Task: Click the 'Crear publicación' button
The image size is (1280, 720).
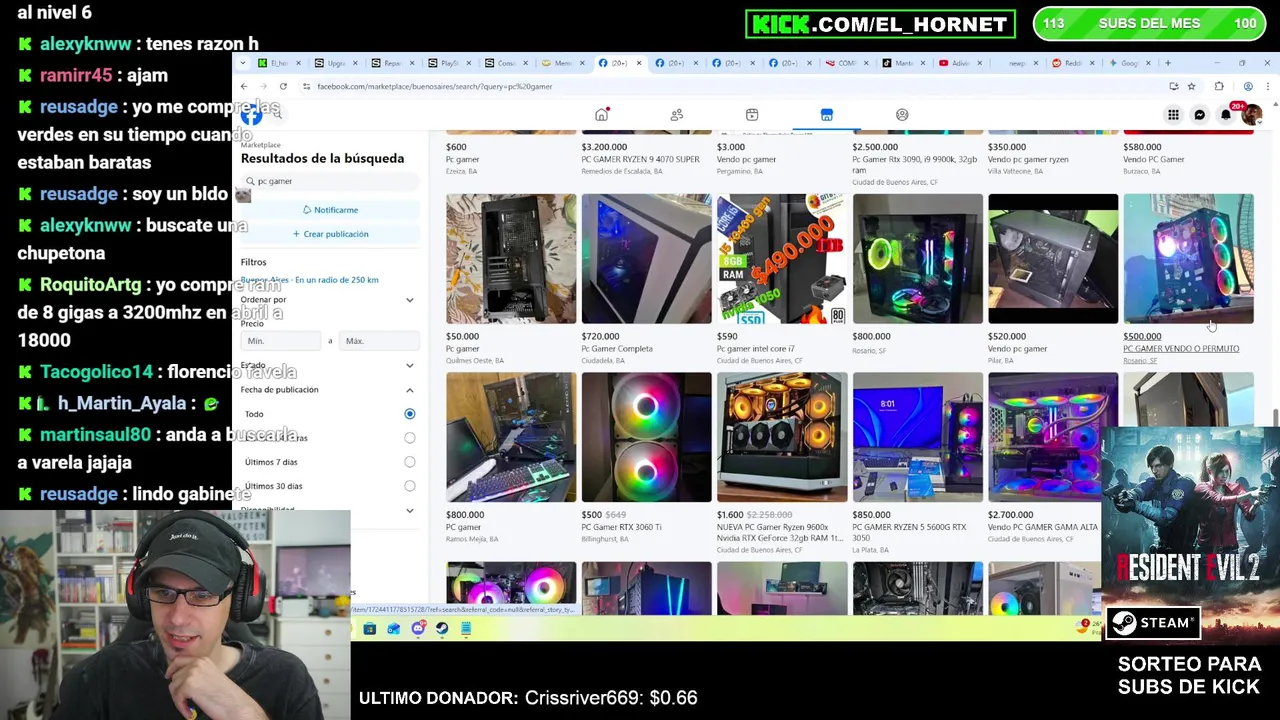Action: pyautogui.click(x=330, y=234)
